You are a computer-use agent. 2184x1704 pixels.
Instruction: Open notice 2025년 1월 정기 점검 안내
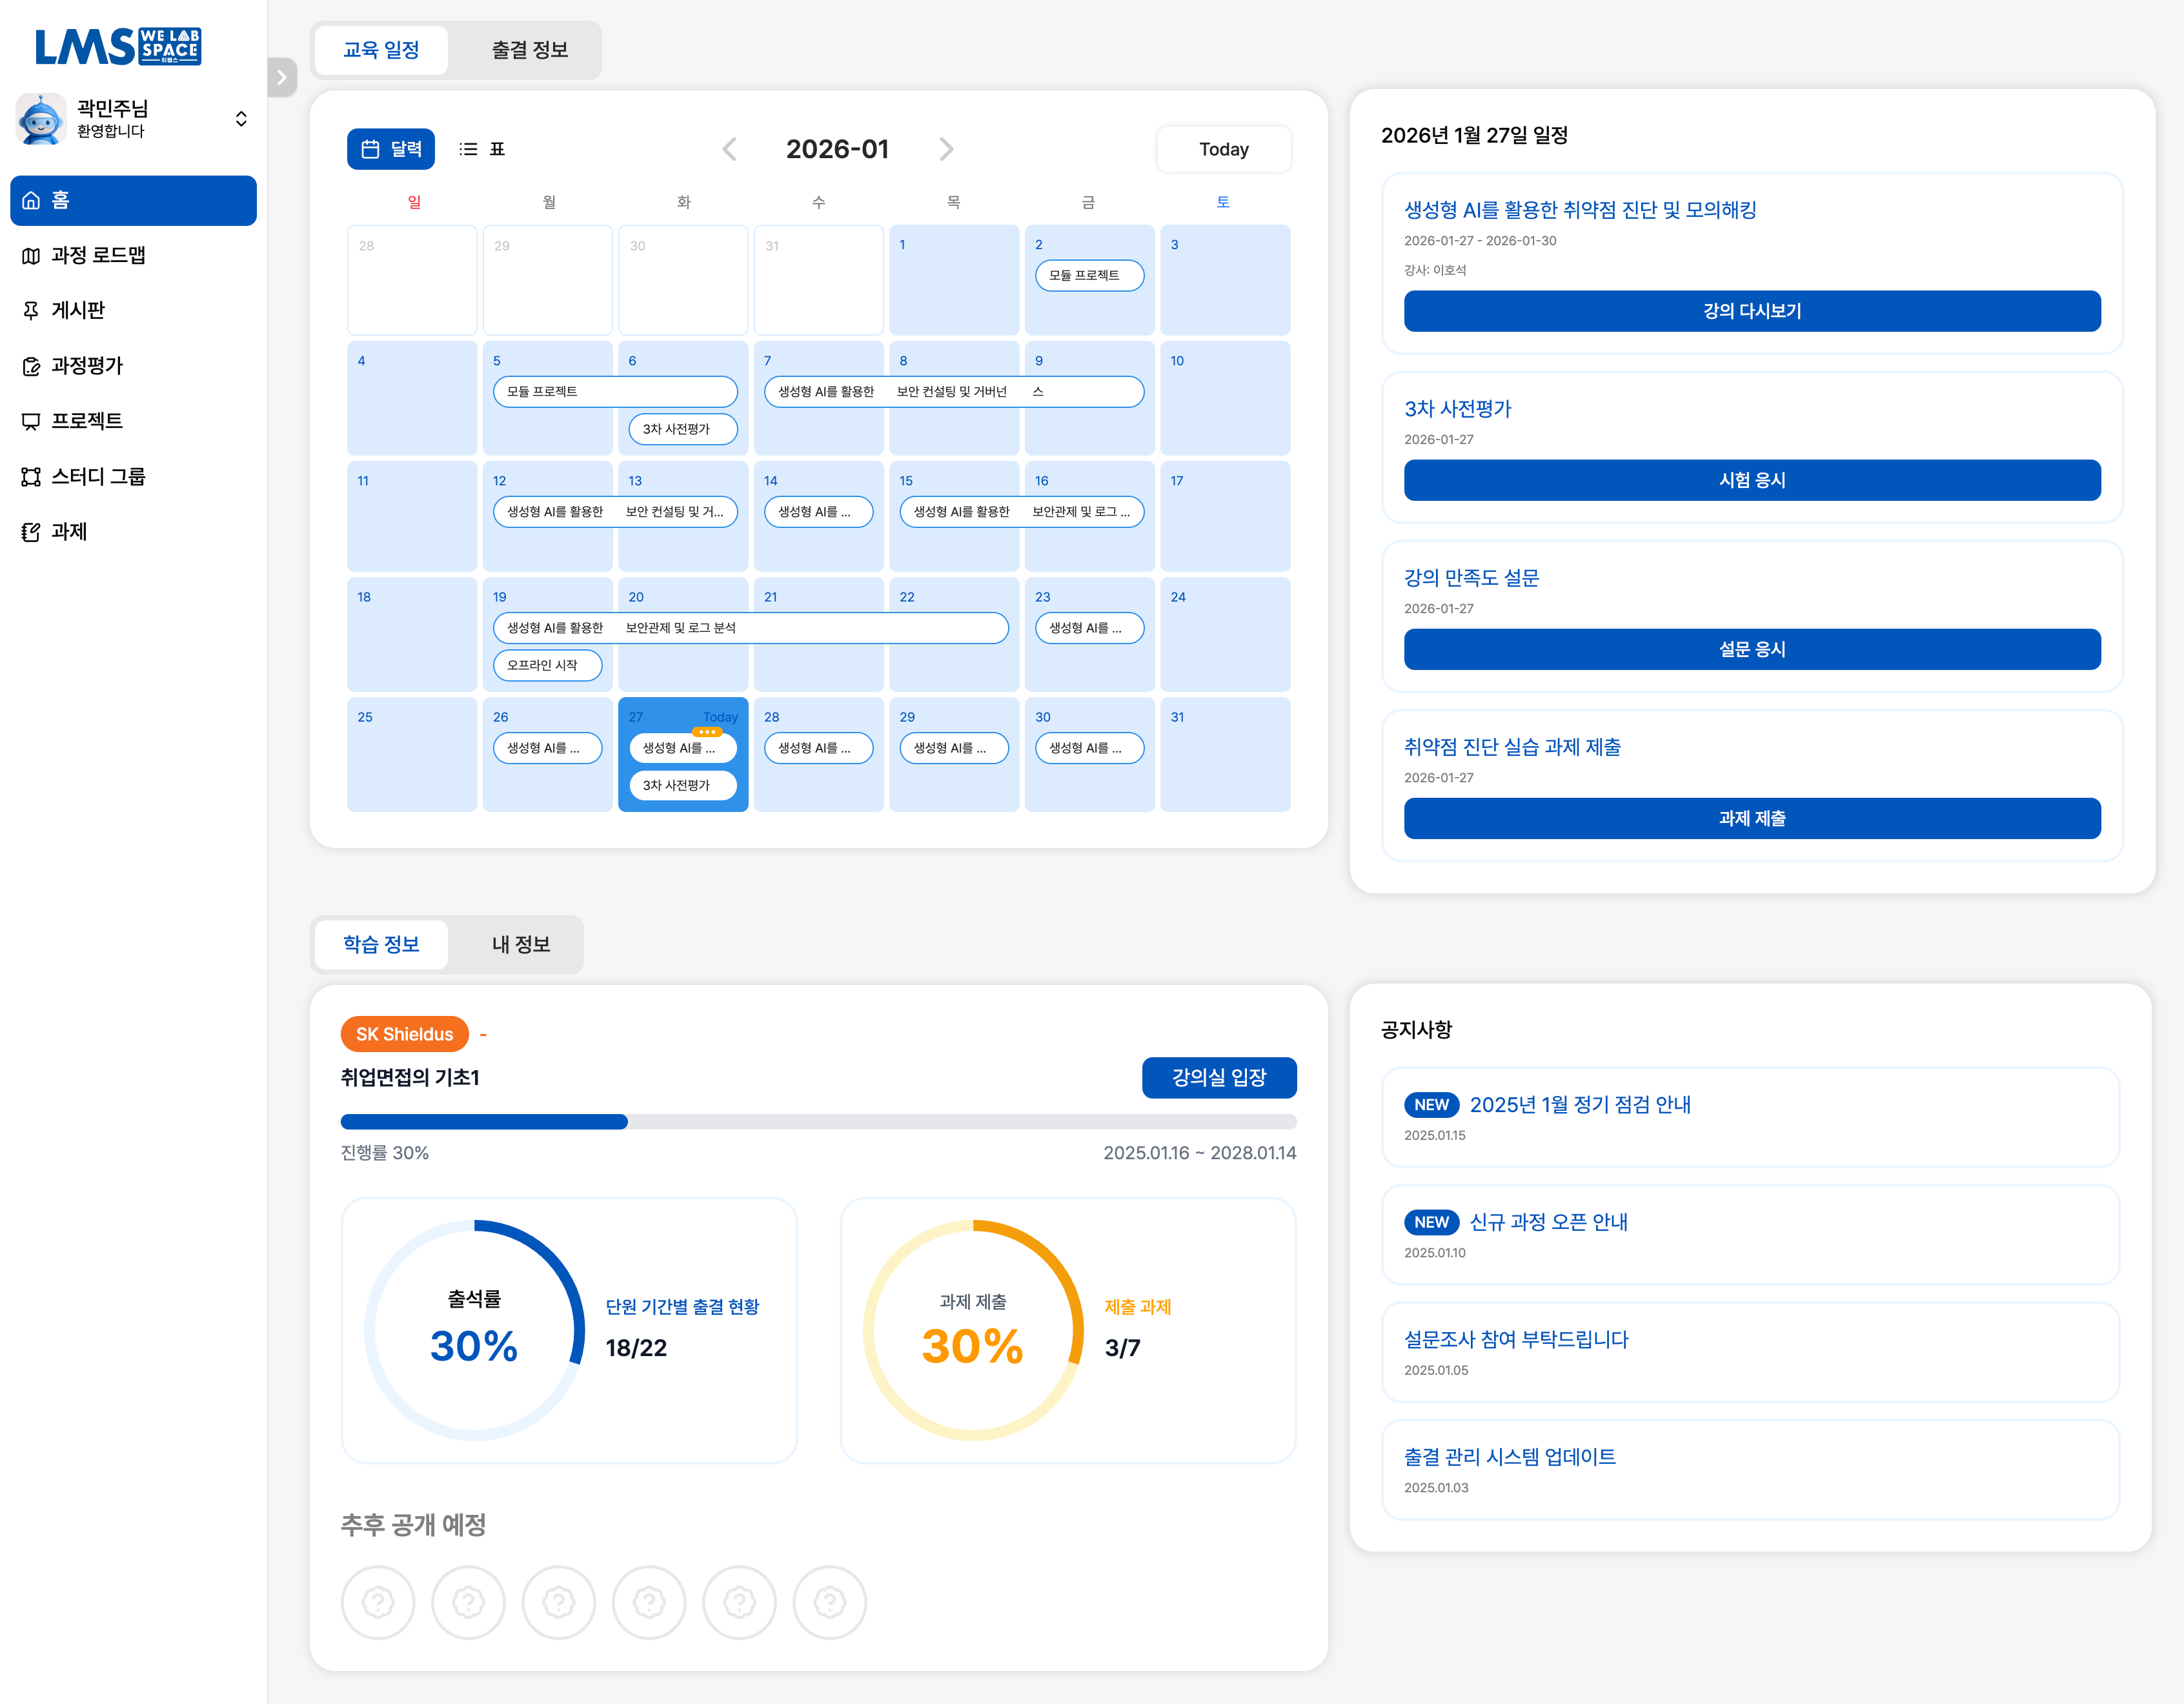point(1750,1117)
